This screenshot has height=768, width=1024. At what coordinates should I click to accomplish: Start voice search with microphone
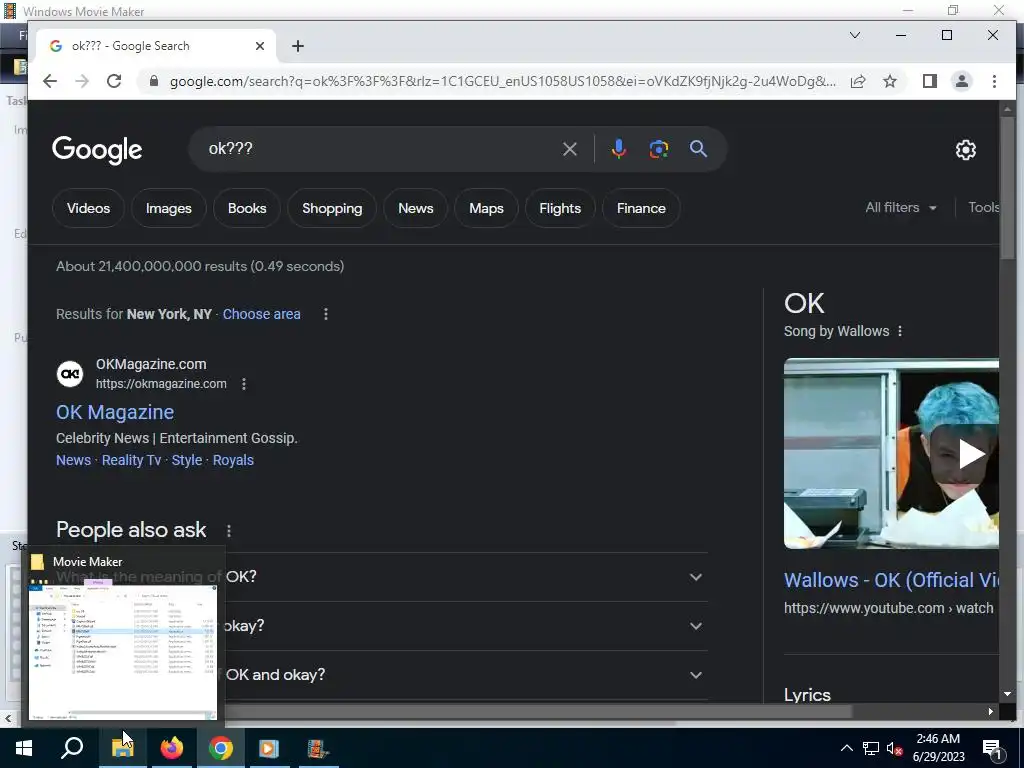click(x=618, y=149)
